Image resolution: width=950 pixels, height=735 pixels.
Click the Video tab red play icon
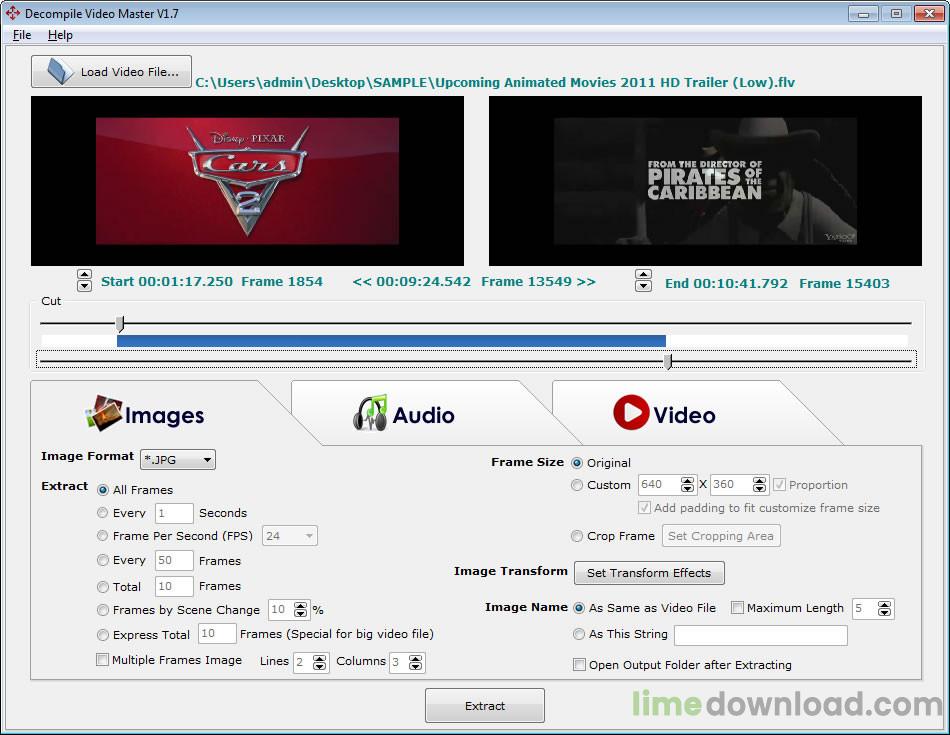tap(631, 412)
